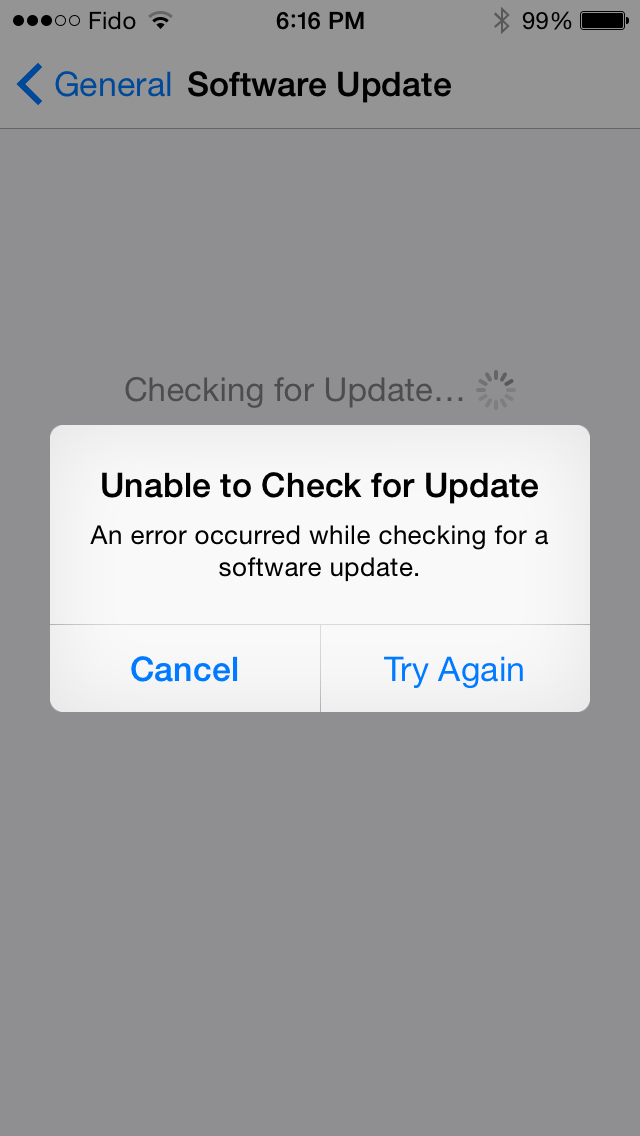Tap the Software Update page title
Screen dimensions: 640x1136
(x=320, y=85)
